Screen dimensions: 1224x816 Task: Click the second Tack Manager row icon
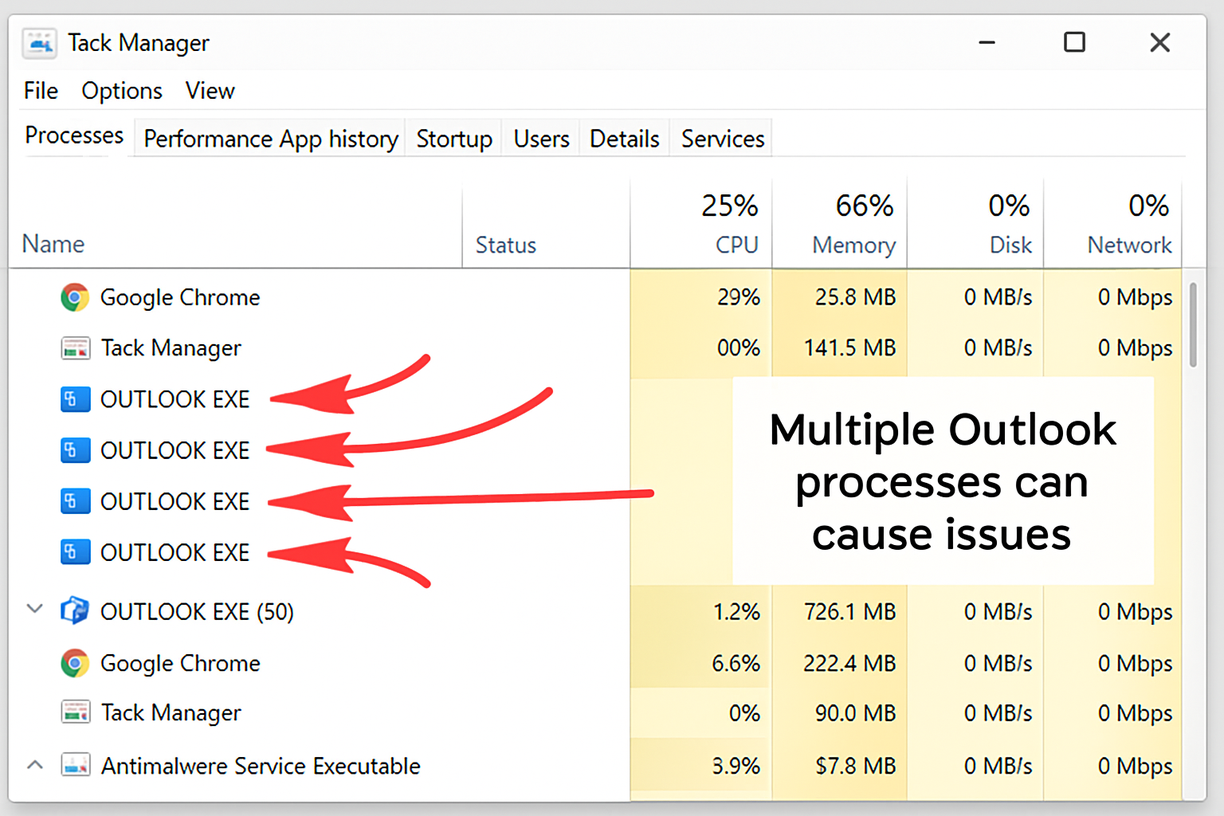(x=74, y=713)
